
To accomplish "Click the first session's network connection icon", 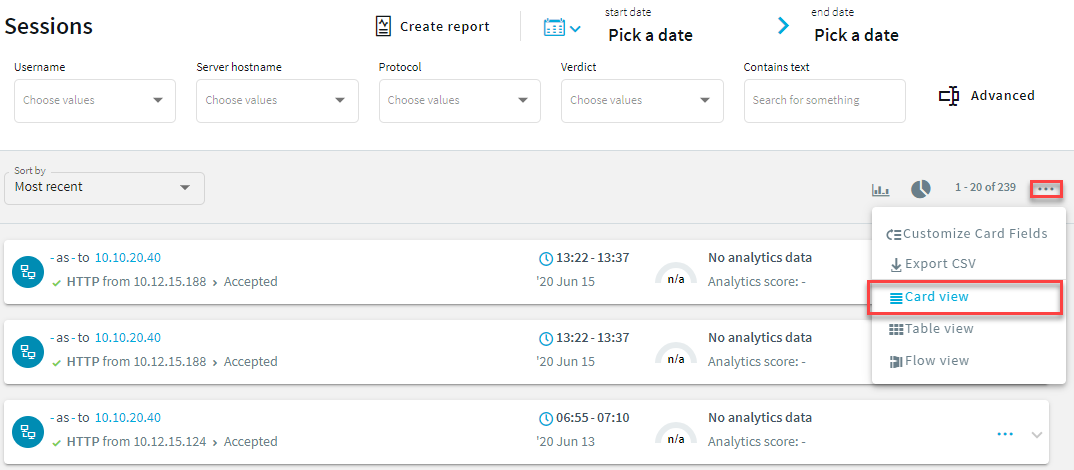I will [x=27, y=271].
